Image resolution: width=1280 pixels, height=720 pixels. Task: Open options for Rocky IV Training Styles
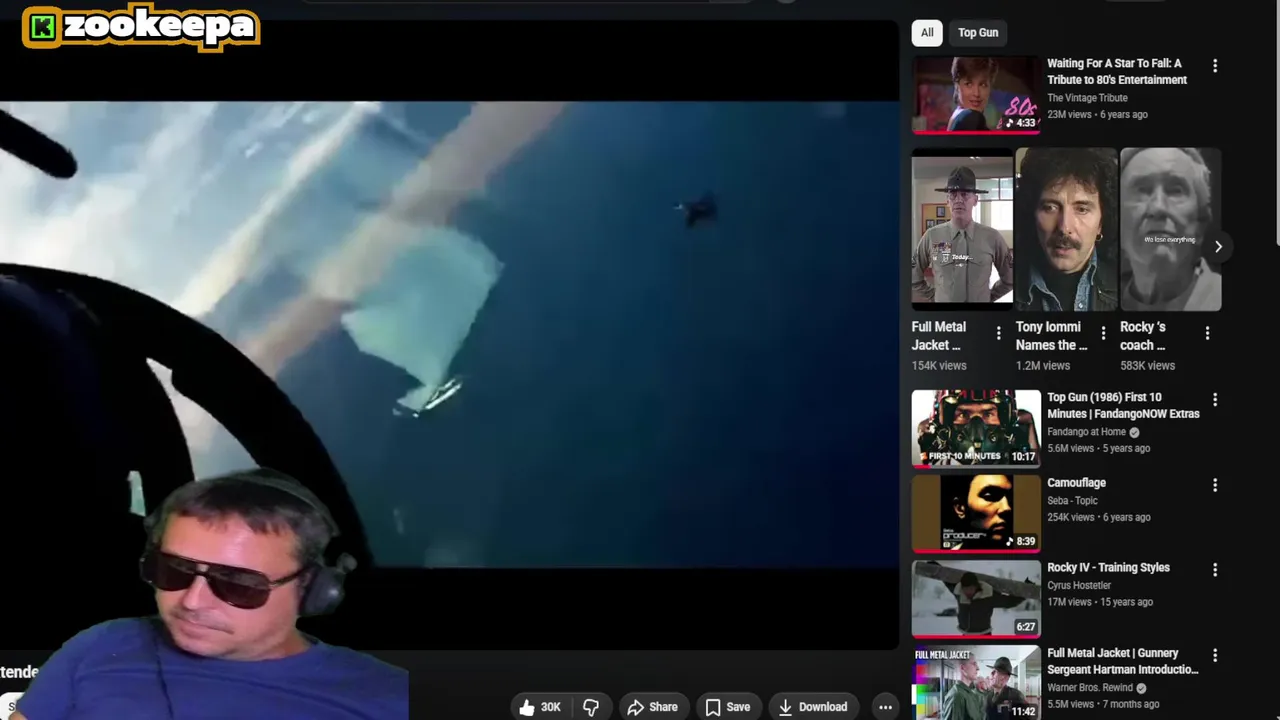(1215, 570)
